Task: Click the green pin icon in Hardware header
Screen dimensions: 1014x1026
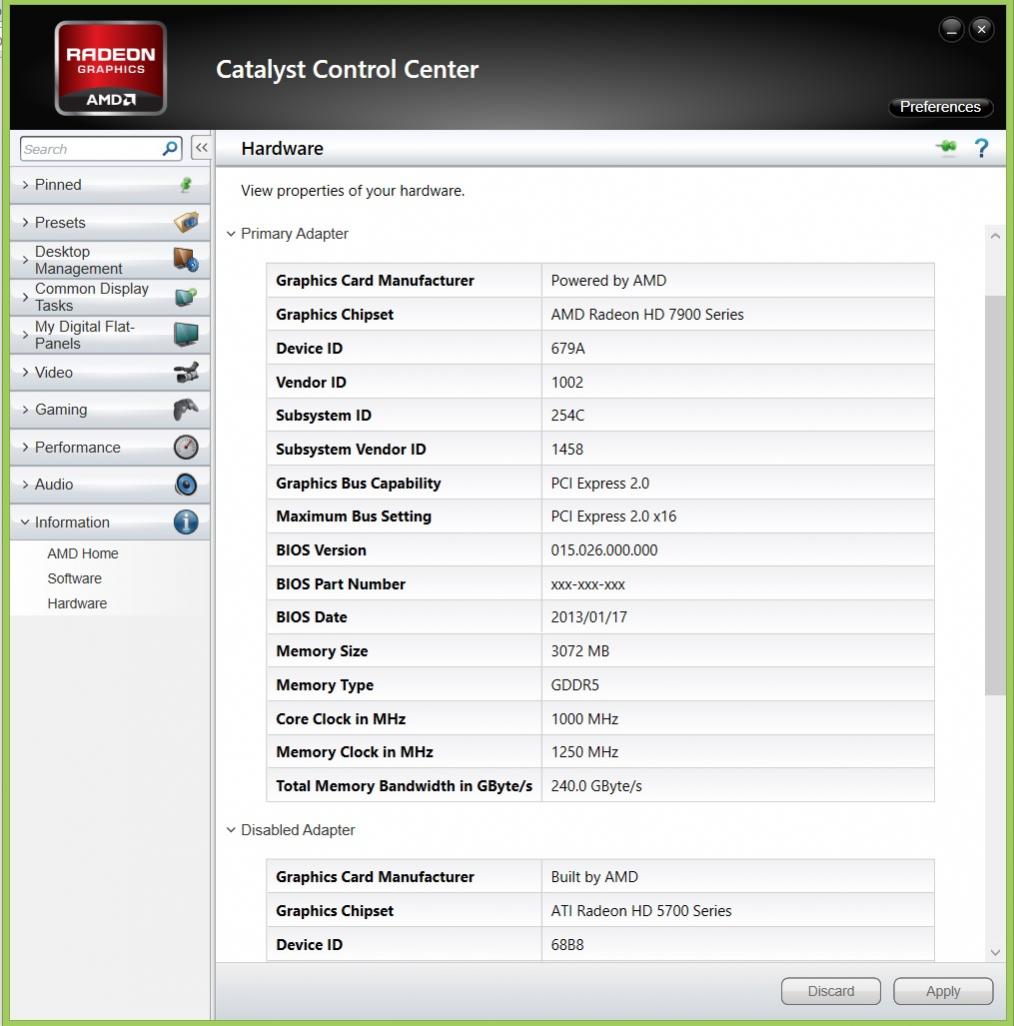Action: tap(946, 148)
